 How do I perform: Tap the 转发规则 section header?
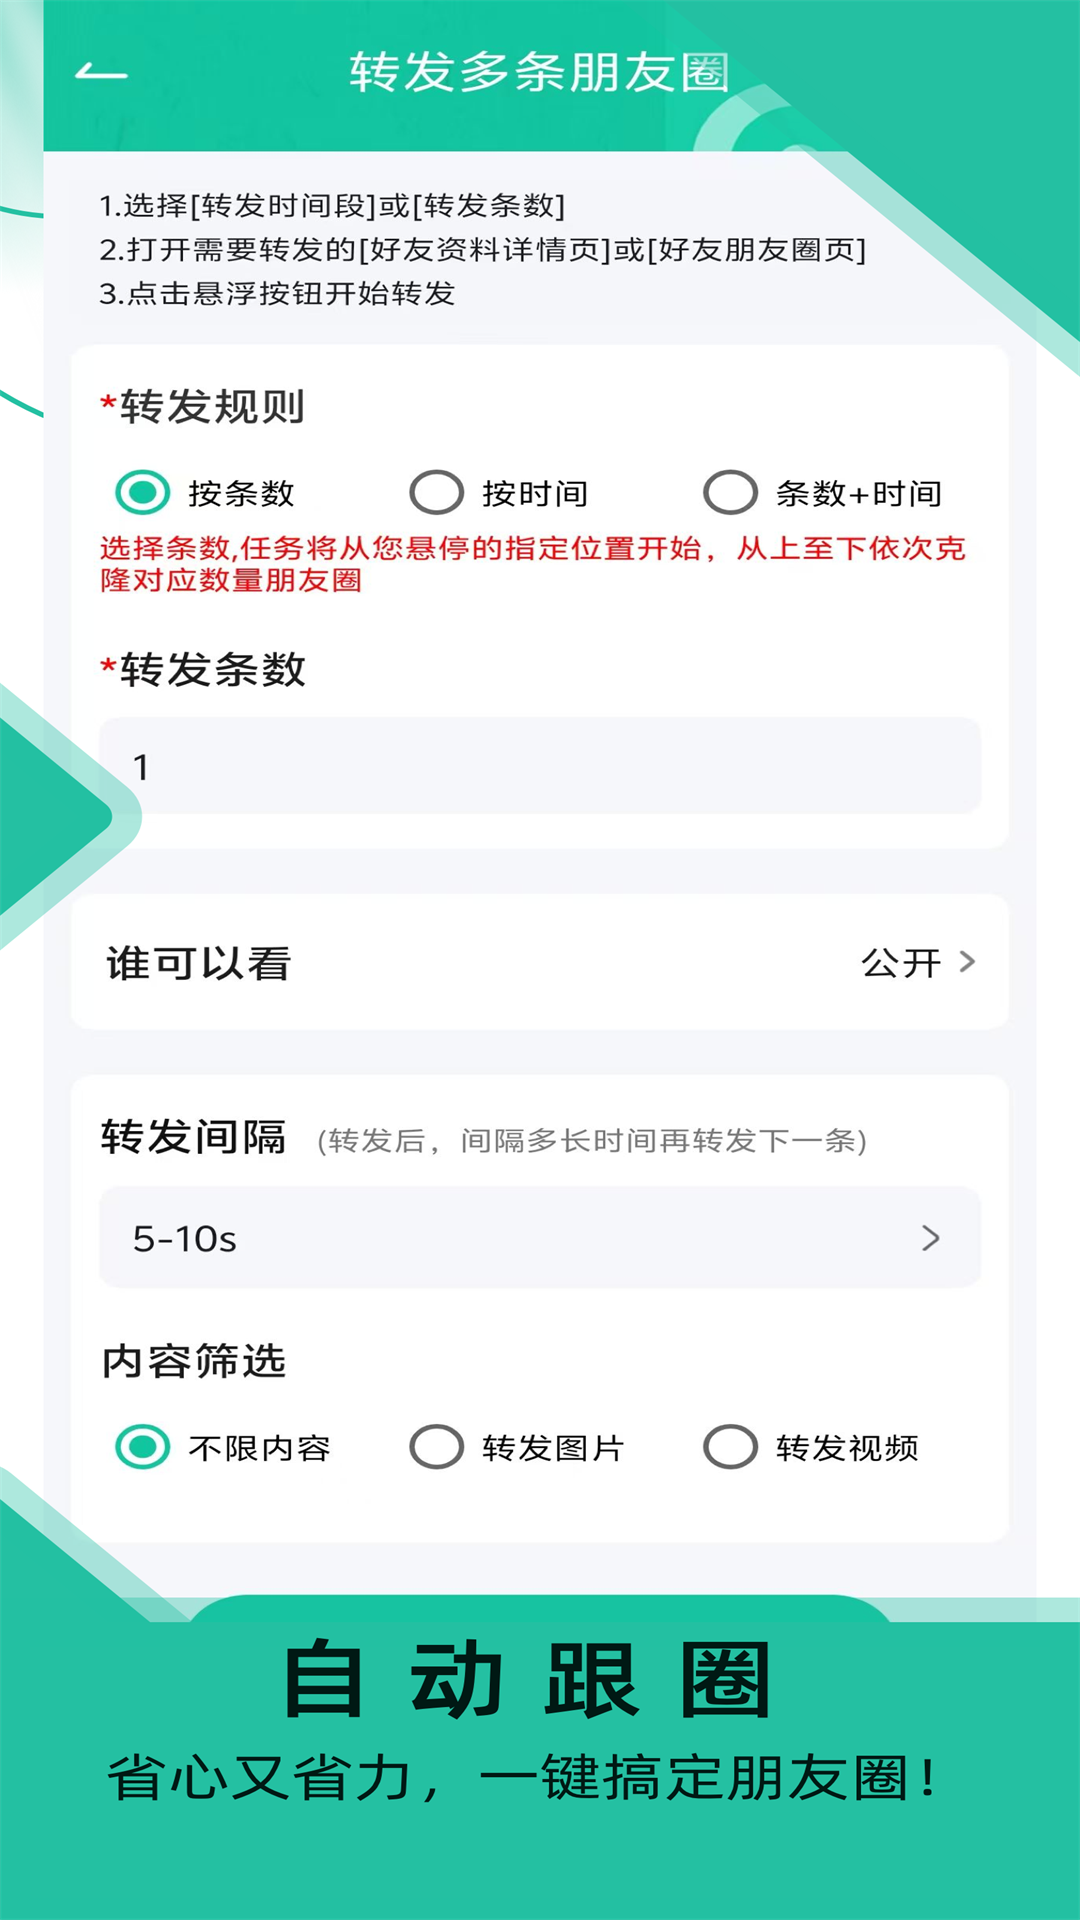click(x=202, y=406)
